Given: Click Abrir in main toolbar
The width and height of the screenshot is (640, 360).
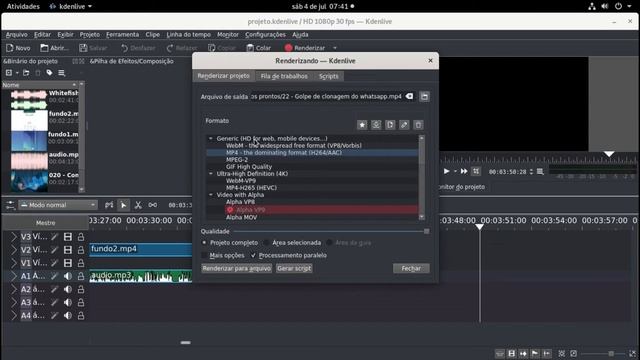Looking at the screenshot, I should [x=55, y=48].
